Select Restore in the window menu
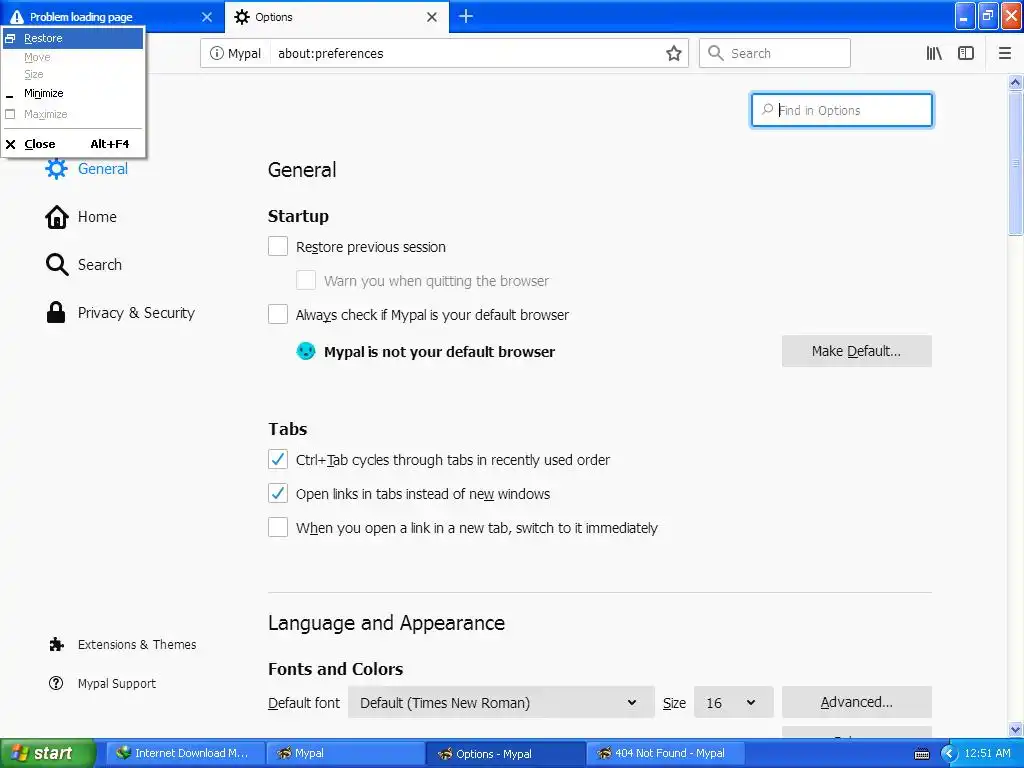1024x768 pixels. pos(72,38)
